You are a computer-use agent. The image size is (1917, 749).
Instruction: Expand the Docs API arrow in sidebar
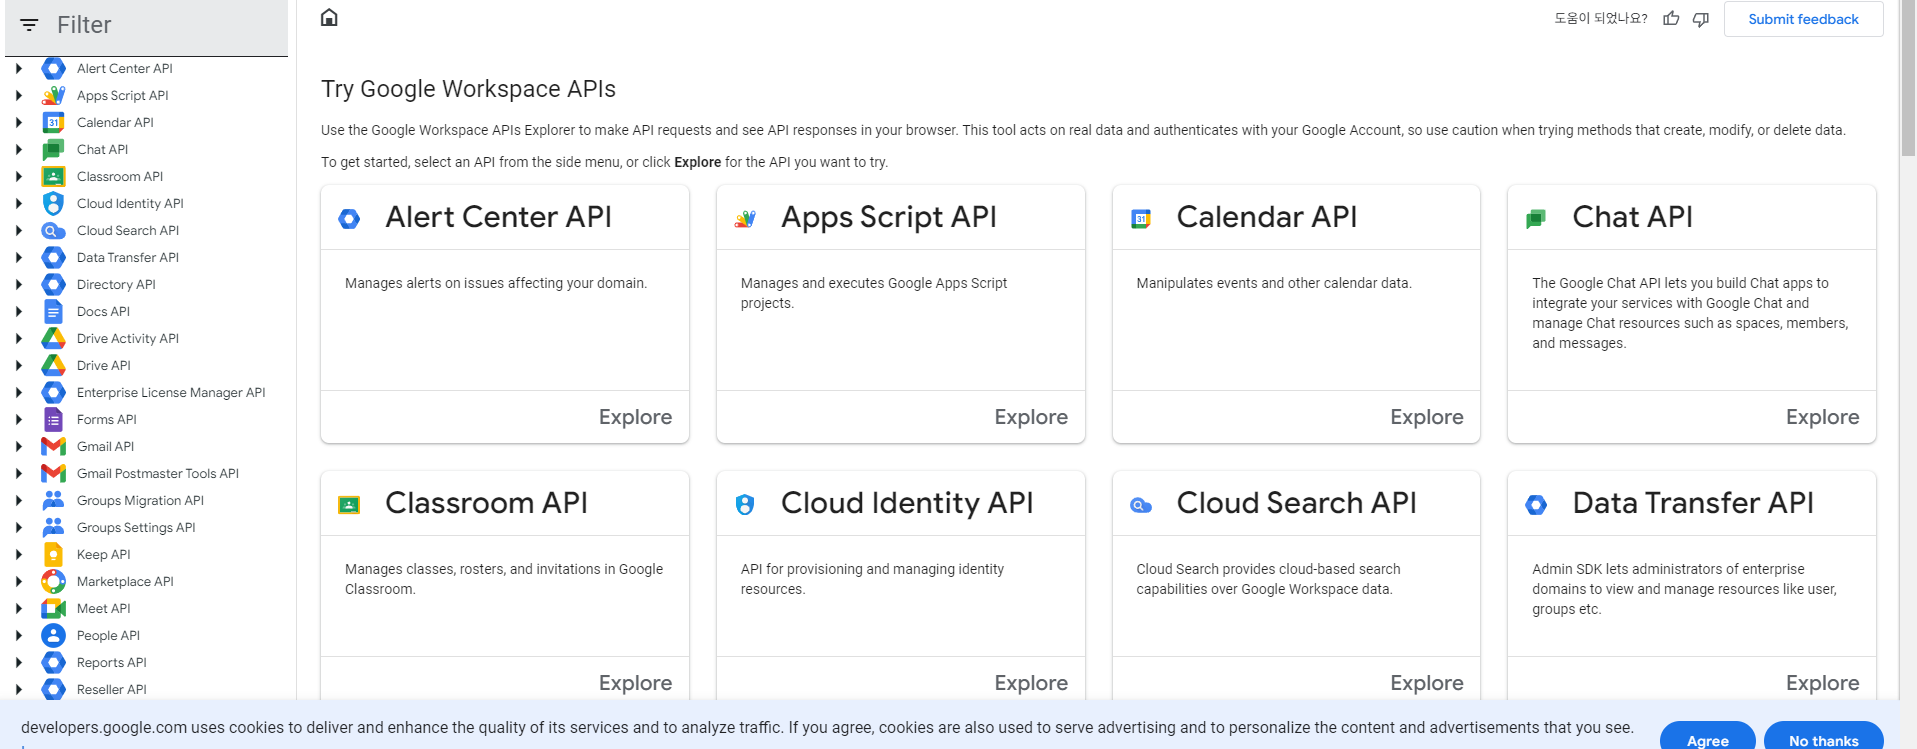[x=18, y=312]
